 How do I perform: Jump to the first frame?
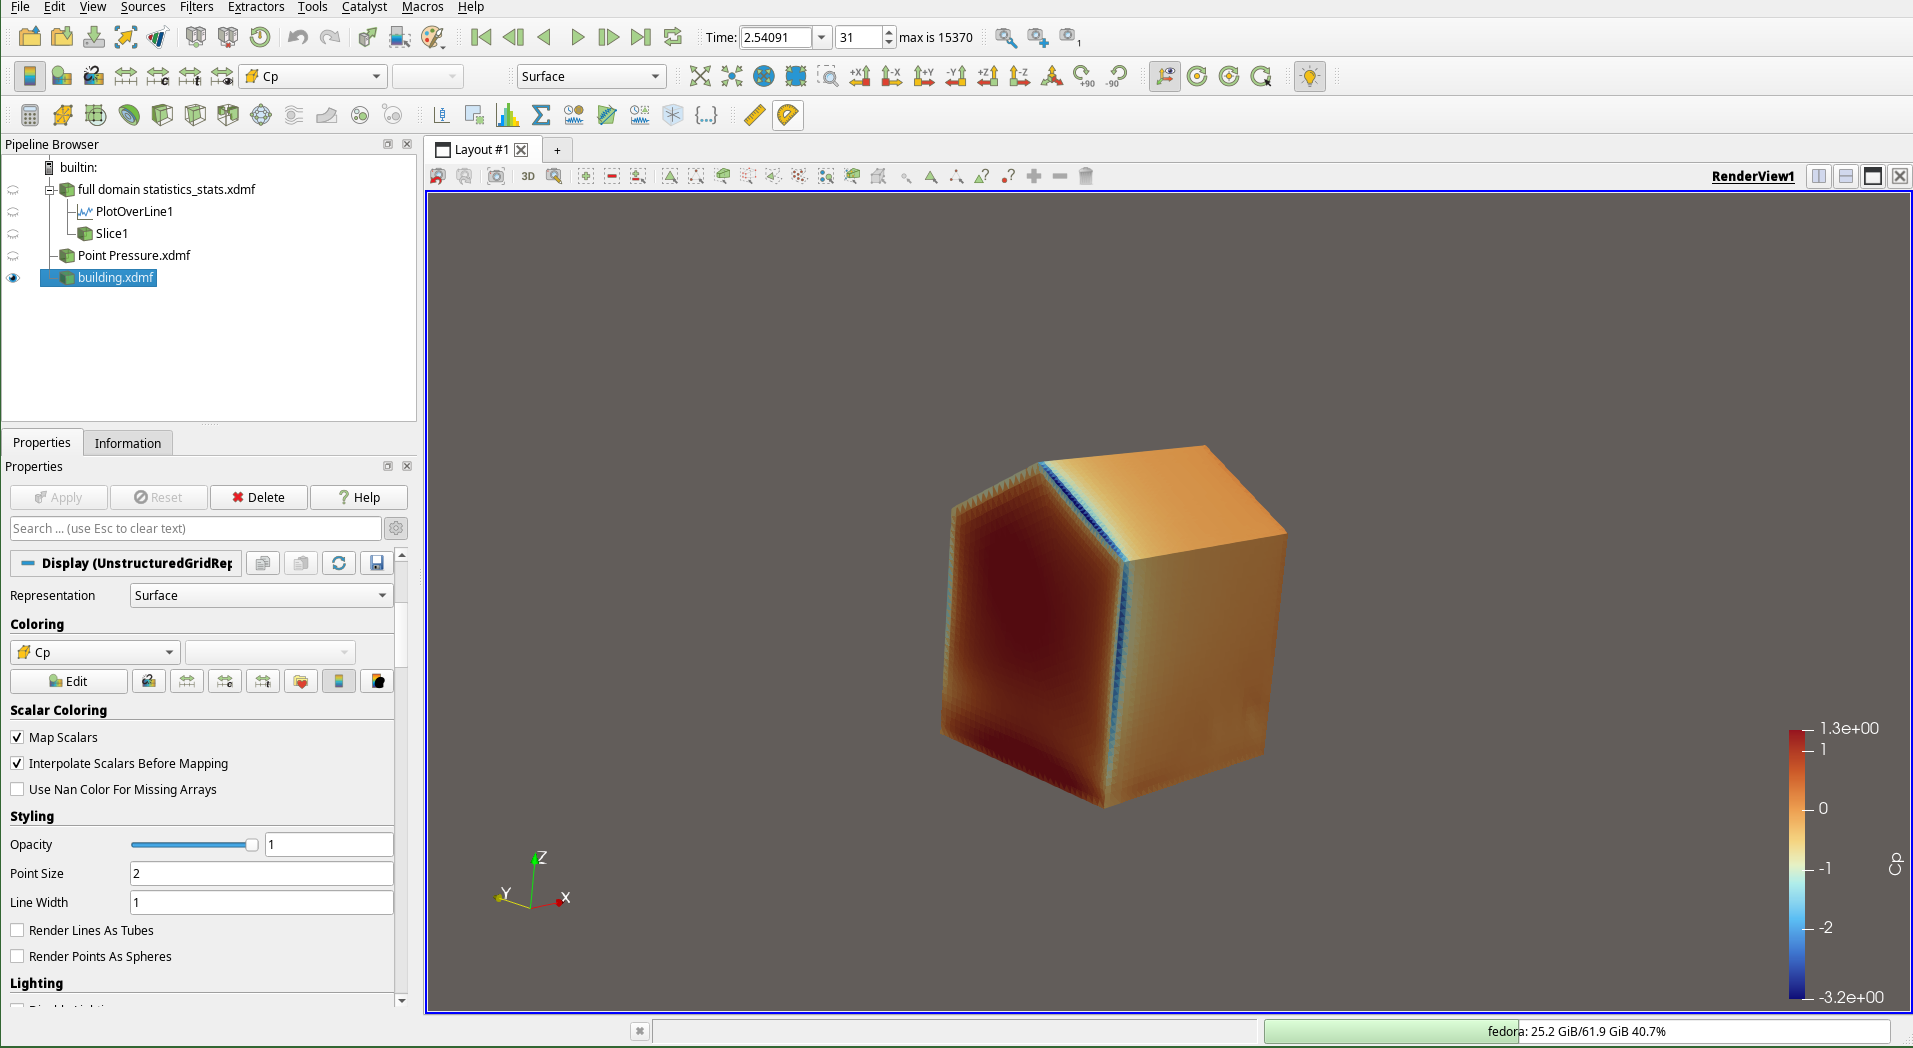(x=481, y=37)
